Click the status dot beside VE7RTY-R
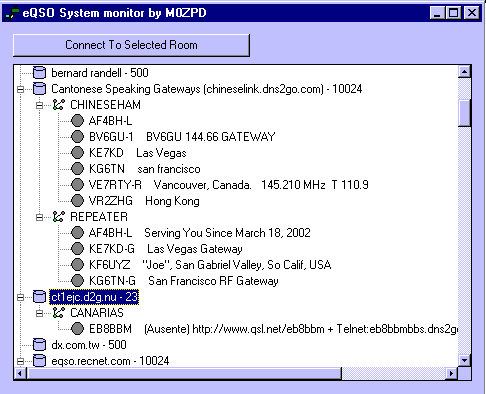This screenshot has width=486, height=394. [77, 185]
